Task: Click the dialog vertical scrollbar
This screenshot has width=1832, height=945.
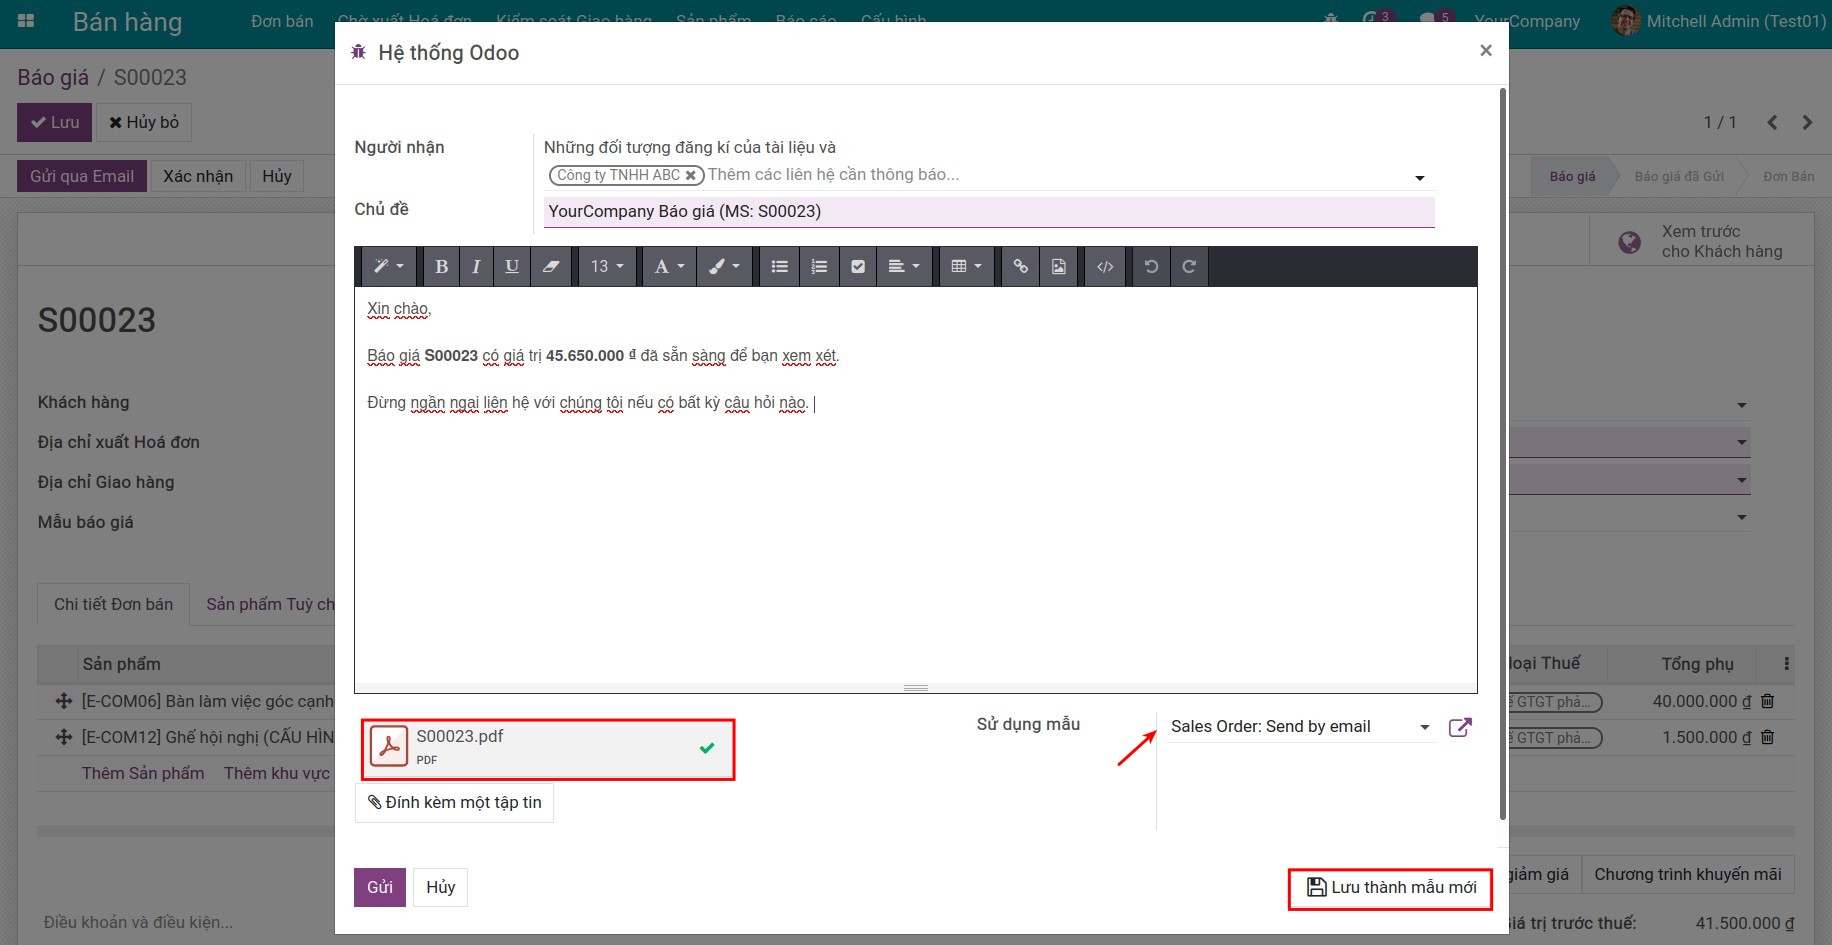Action: tap(1502, 454)
